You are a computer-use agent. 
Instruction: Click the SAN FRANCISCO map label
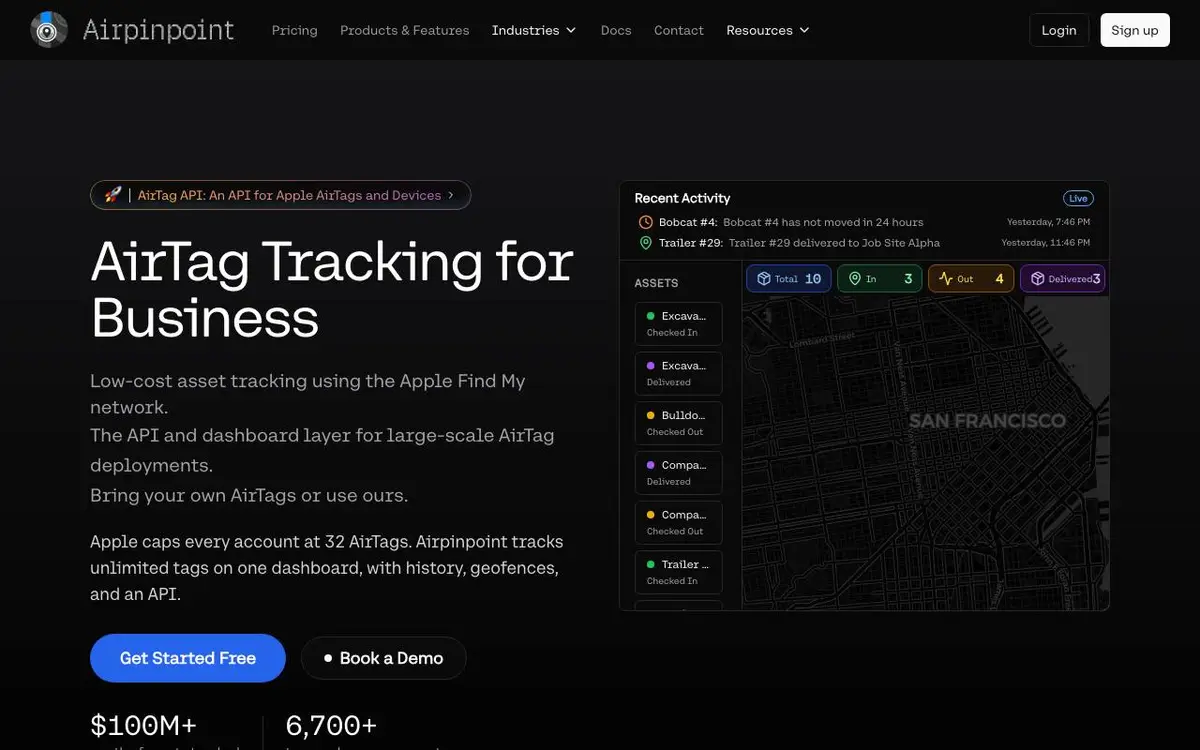point(987,421)
